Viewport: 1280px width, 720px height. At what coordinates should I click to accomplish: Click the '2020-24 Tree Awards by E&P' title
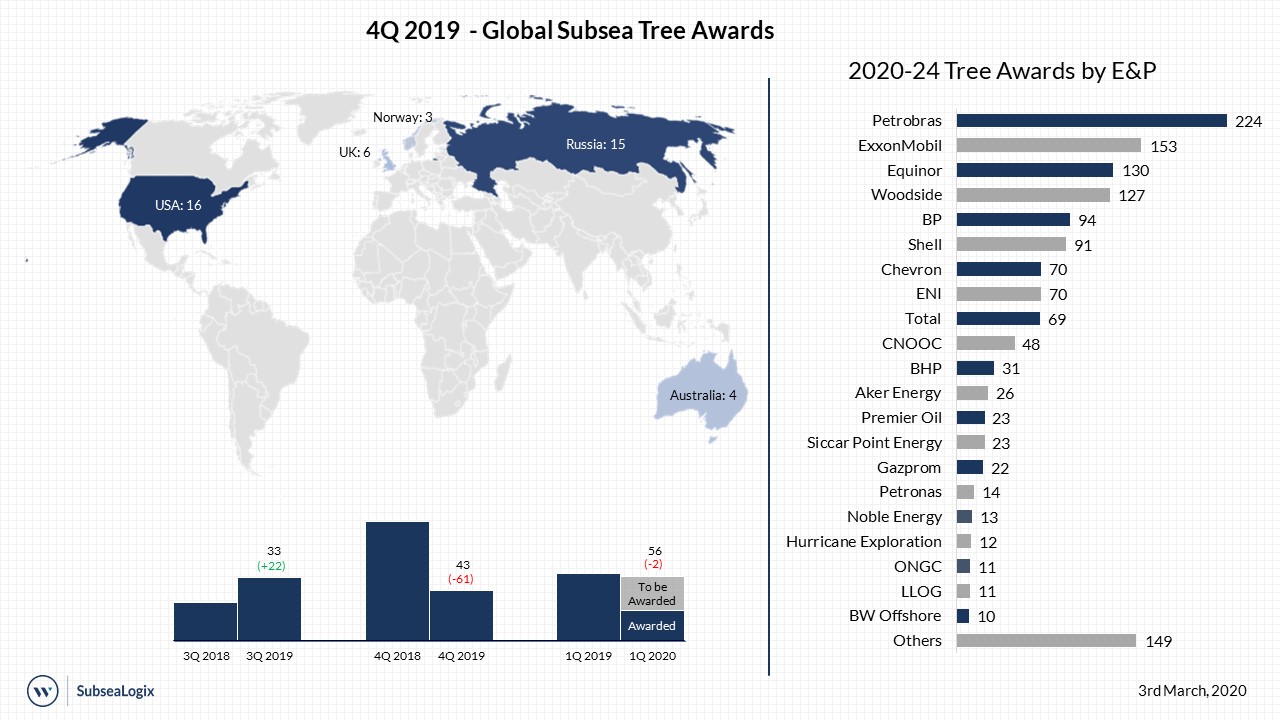point(1002,71)
